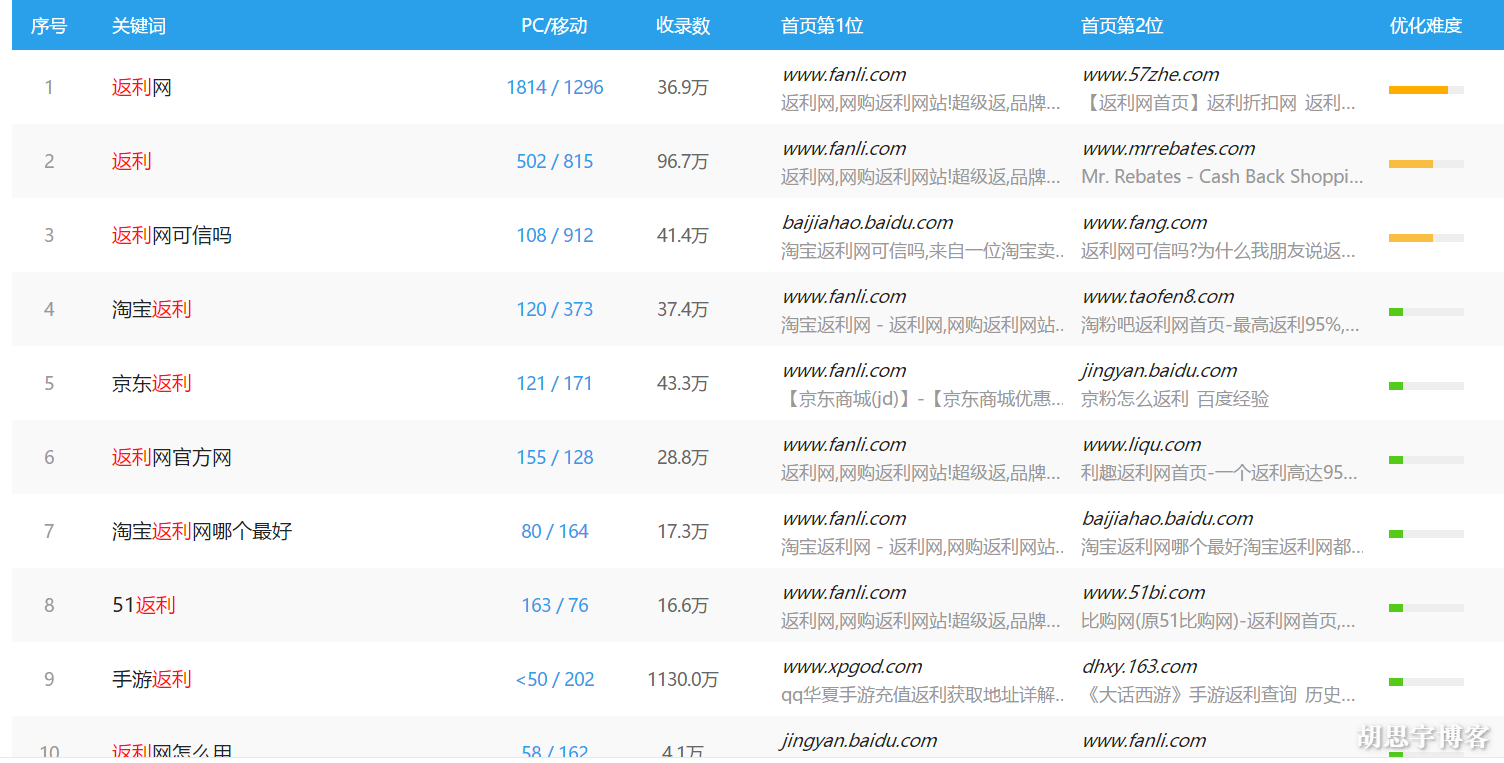Click the 502 / 815 index value
The height and width of the screenshot is (763, 1504).
click(x=555, y=162)
